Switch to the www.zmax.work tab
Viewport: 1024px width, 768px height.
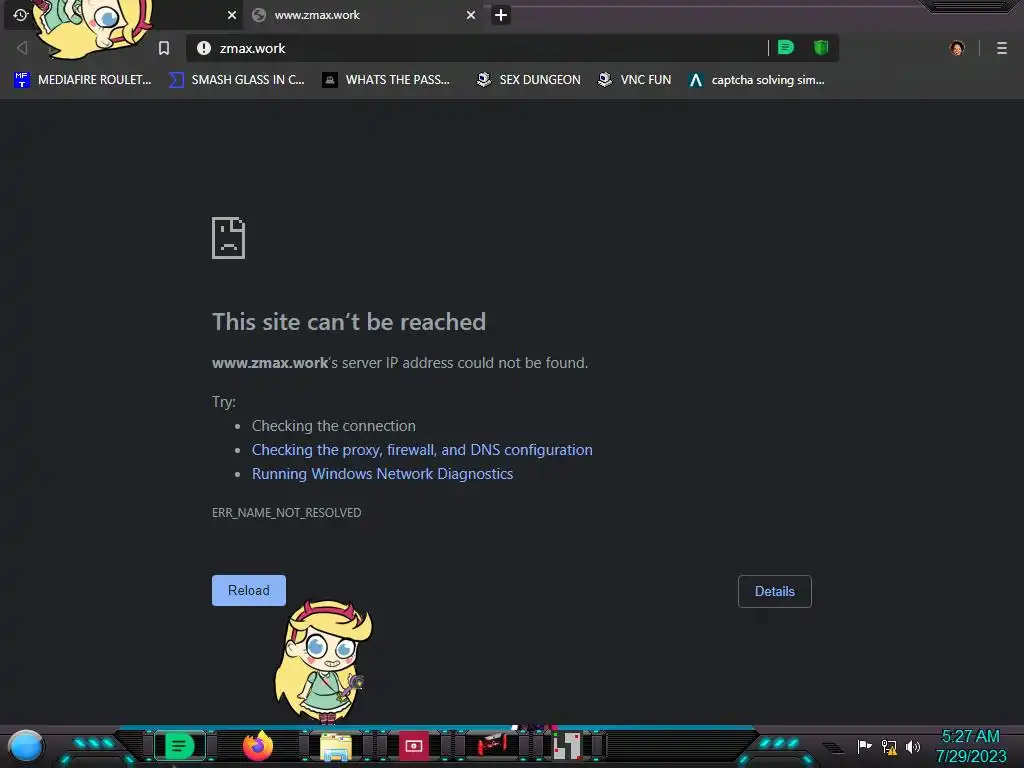click(363, 15)
